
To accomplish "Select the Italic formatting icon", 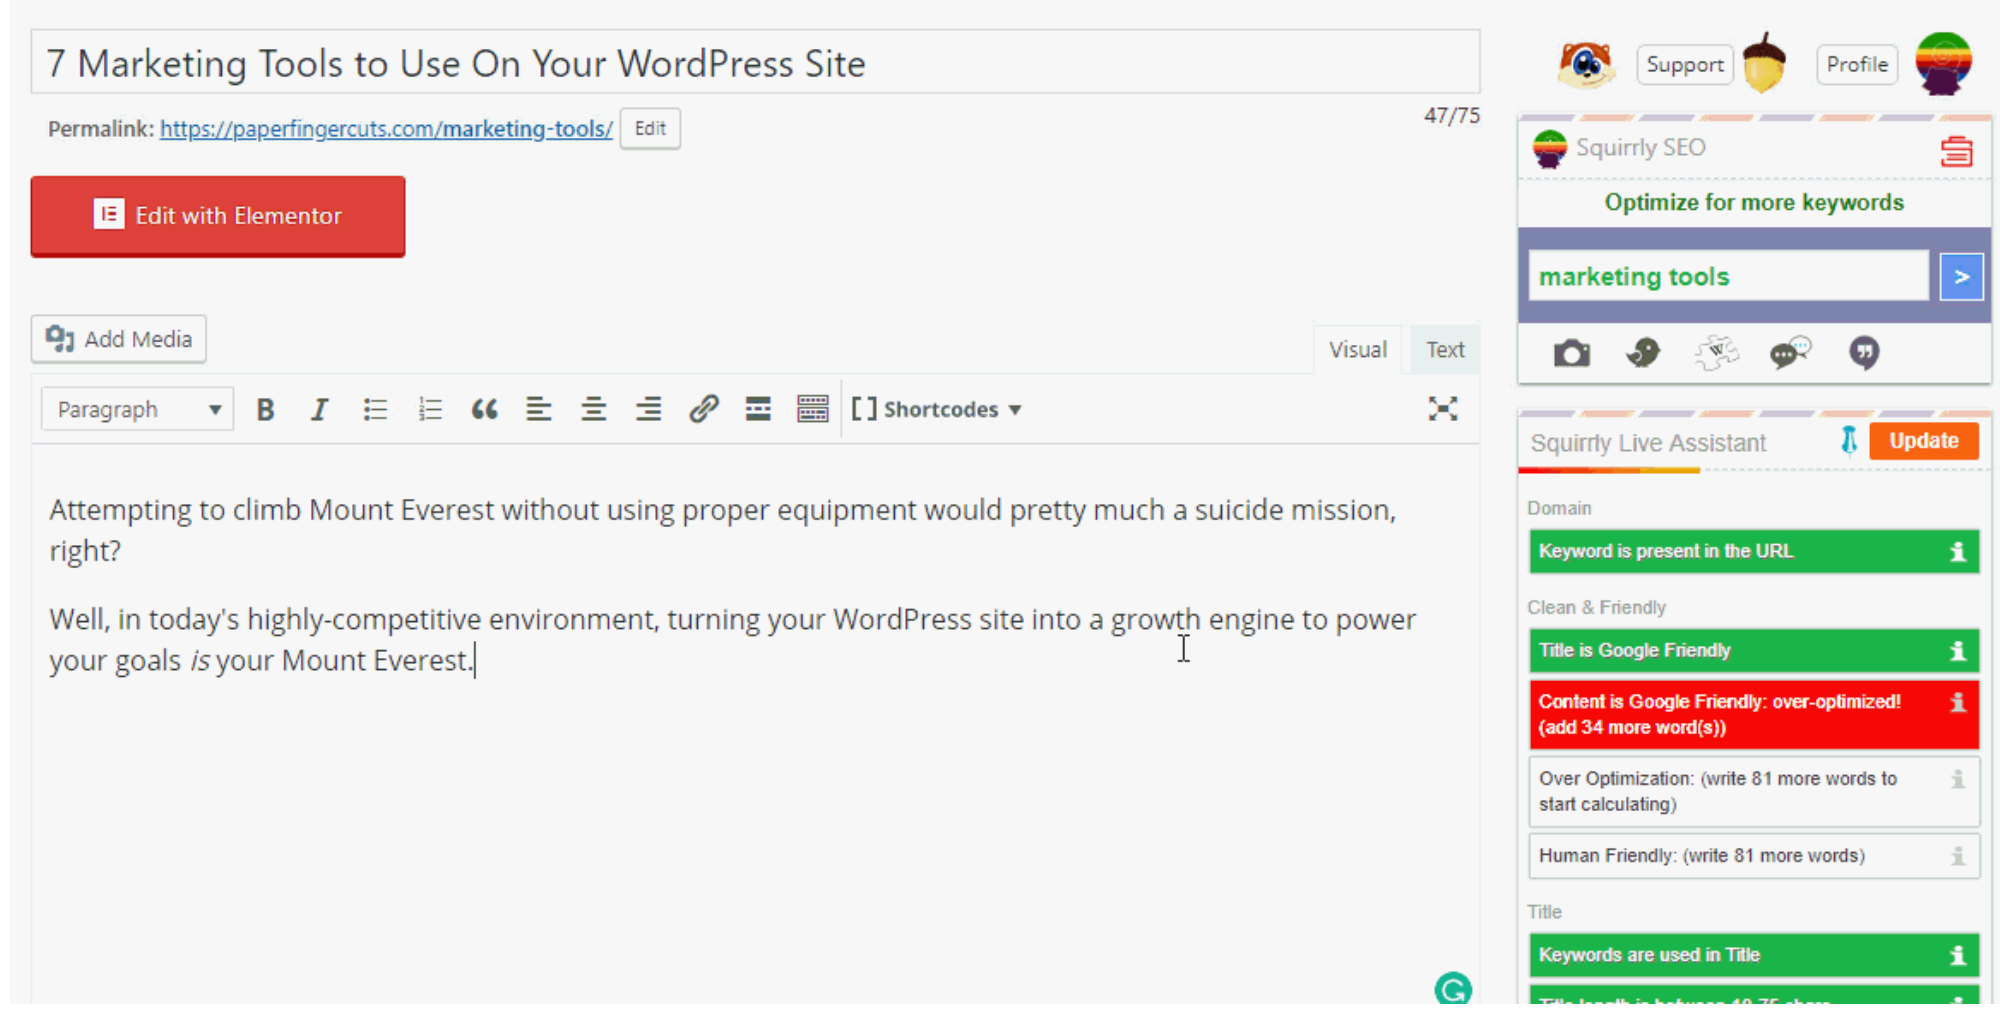I will coord(319,409).
